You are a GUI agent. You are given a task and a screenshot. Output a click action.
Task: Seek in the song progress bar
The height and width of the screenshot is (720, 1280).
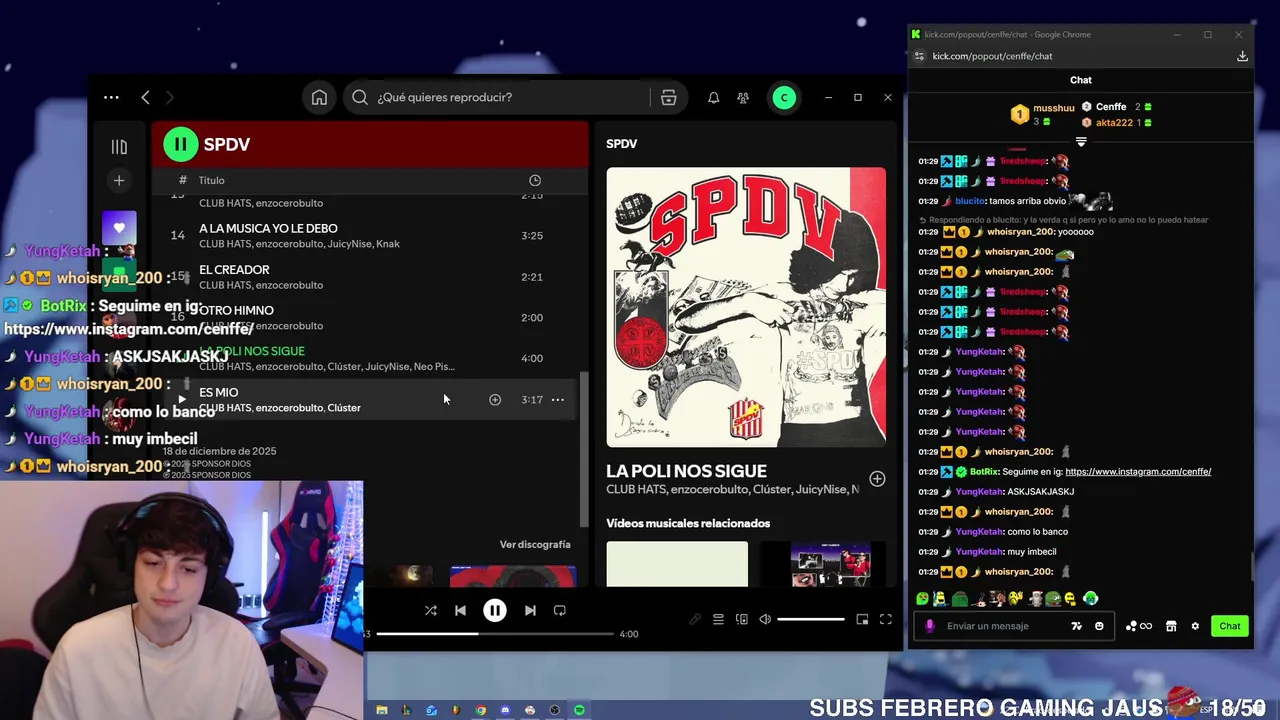495,634
